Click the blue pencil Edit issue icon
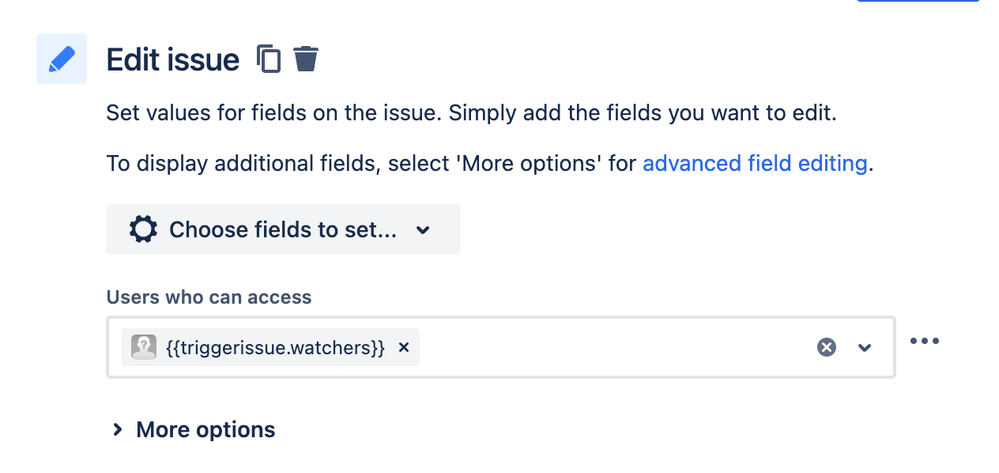The height and width of the screenshot is (473, 999). [61, 59]
